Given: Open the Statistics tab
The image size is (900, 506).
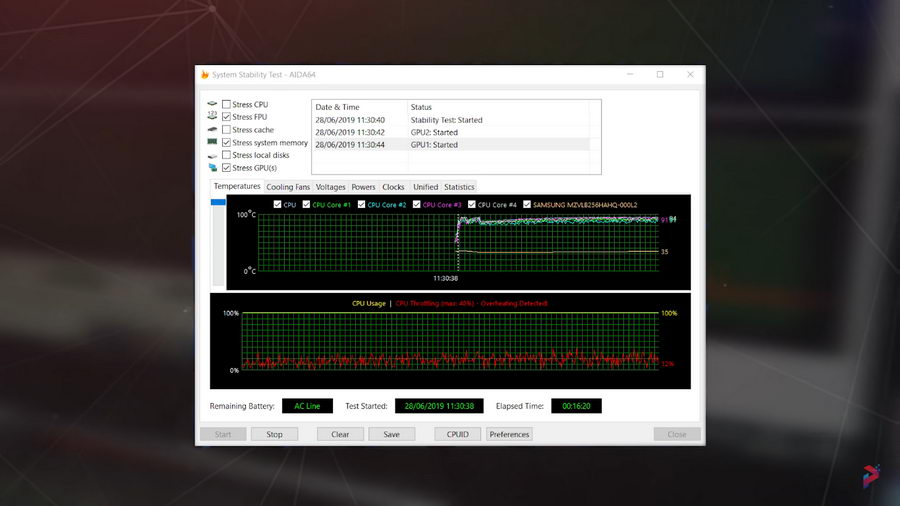Looking at the screenshot, I should pos(459,187).
